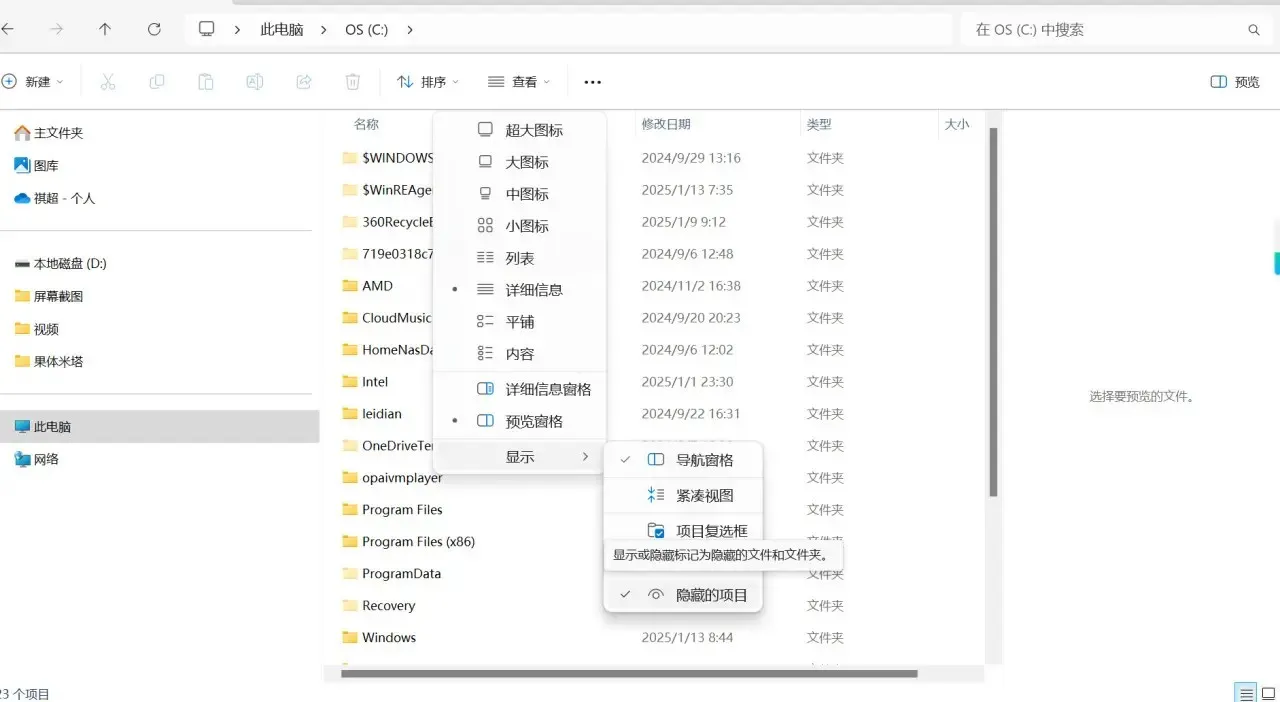Open the 查看 dropdown

519,82
